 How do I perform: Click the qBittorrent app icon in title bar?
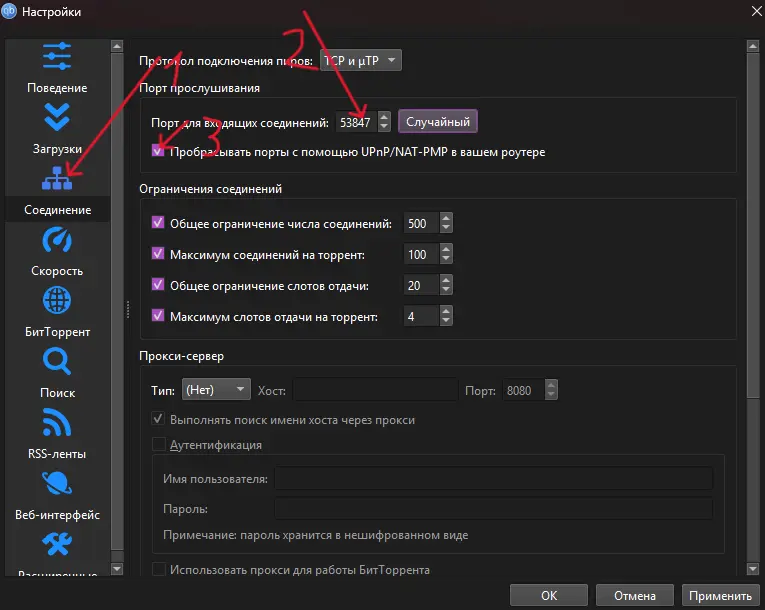tap(9, 11)
